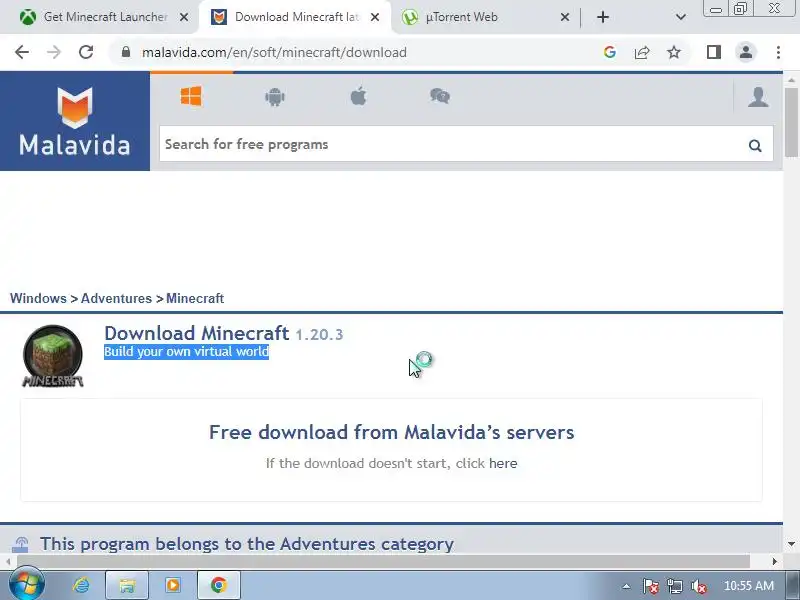Toggle the browser side panel
The width and height of the screenshot is (800, 600).
click(714, 52)
